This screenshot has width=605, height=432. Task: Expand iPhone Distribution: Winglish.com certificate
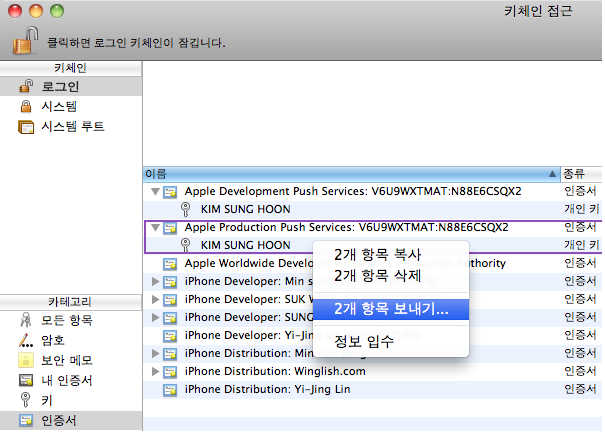pyautogui.click(x=155, y=371)
